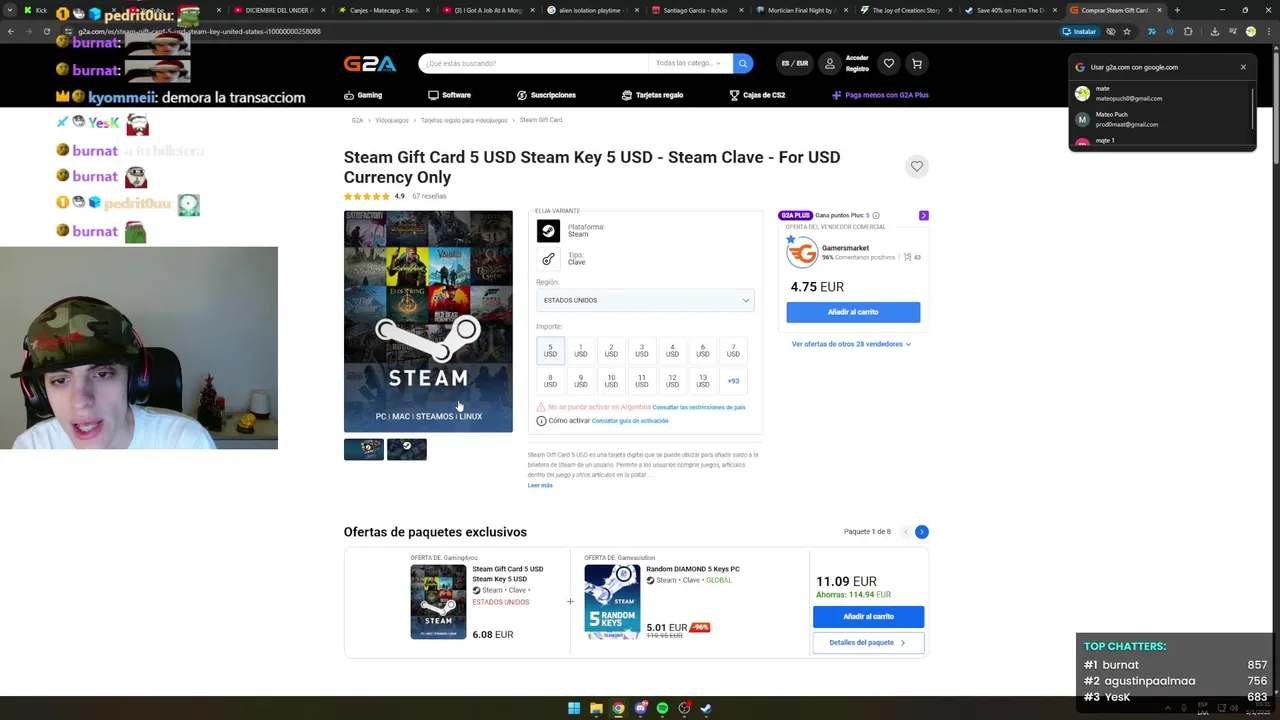Click the search input field
The width and height of the screenshot is (1280, 720).
click(x=533, y=63)
